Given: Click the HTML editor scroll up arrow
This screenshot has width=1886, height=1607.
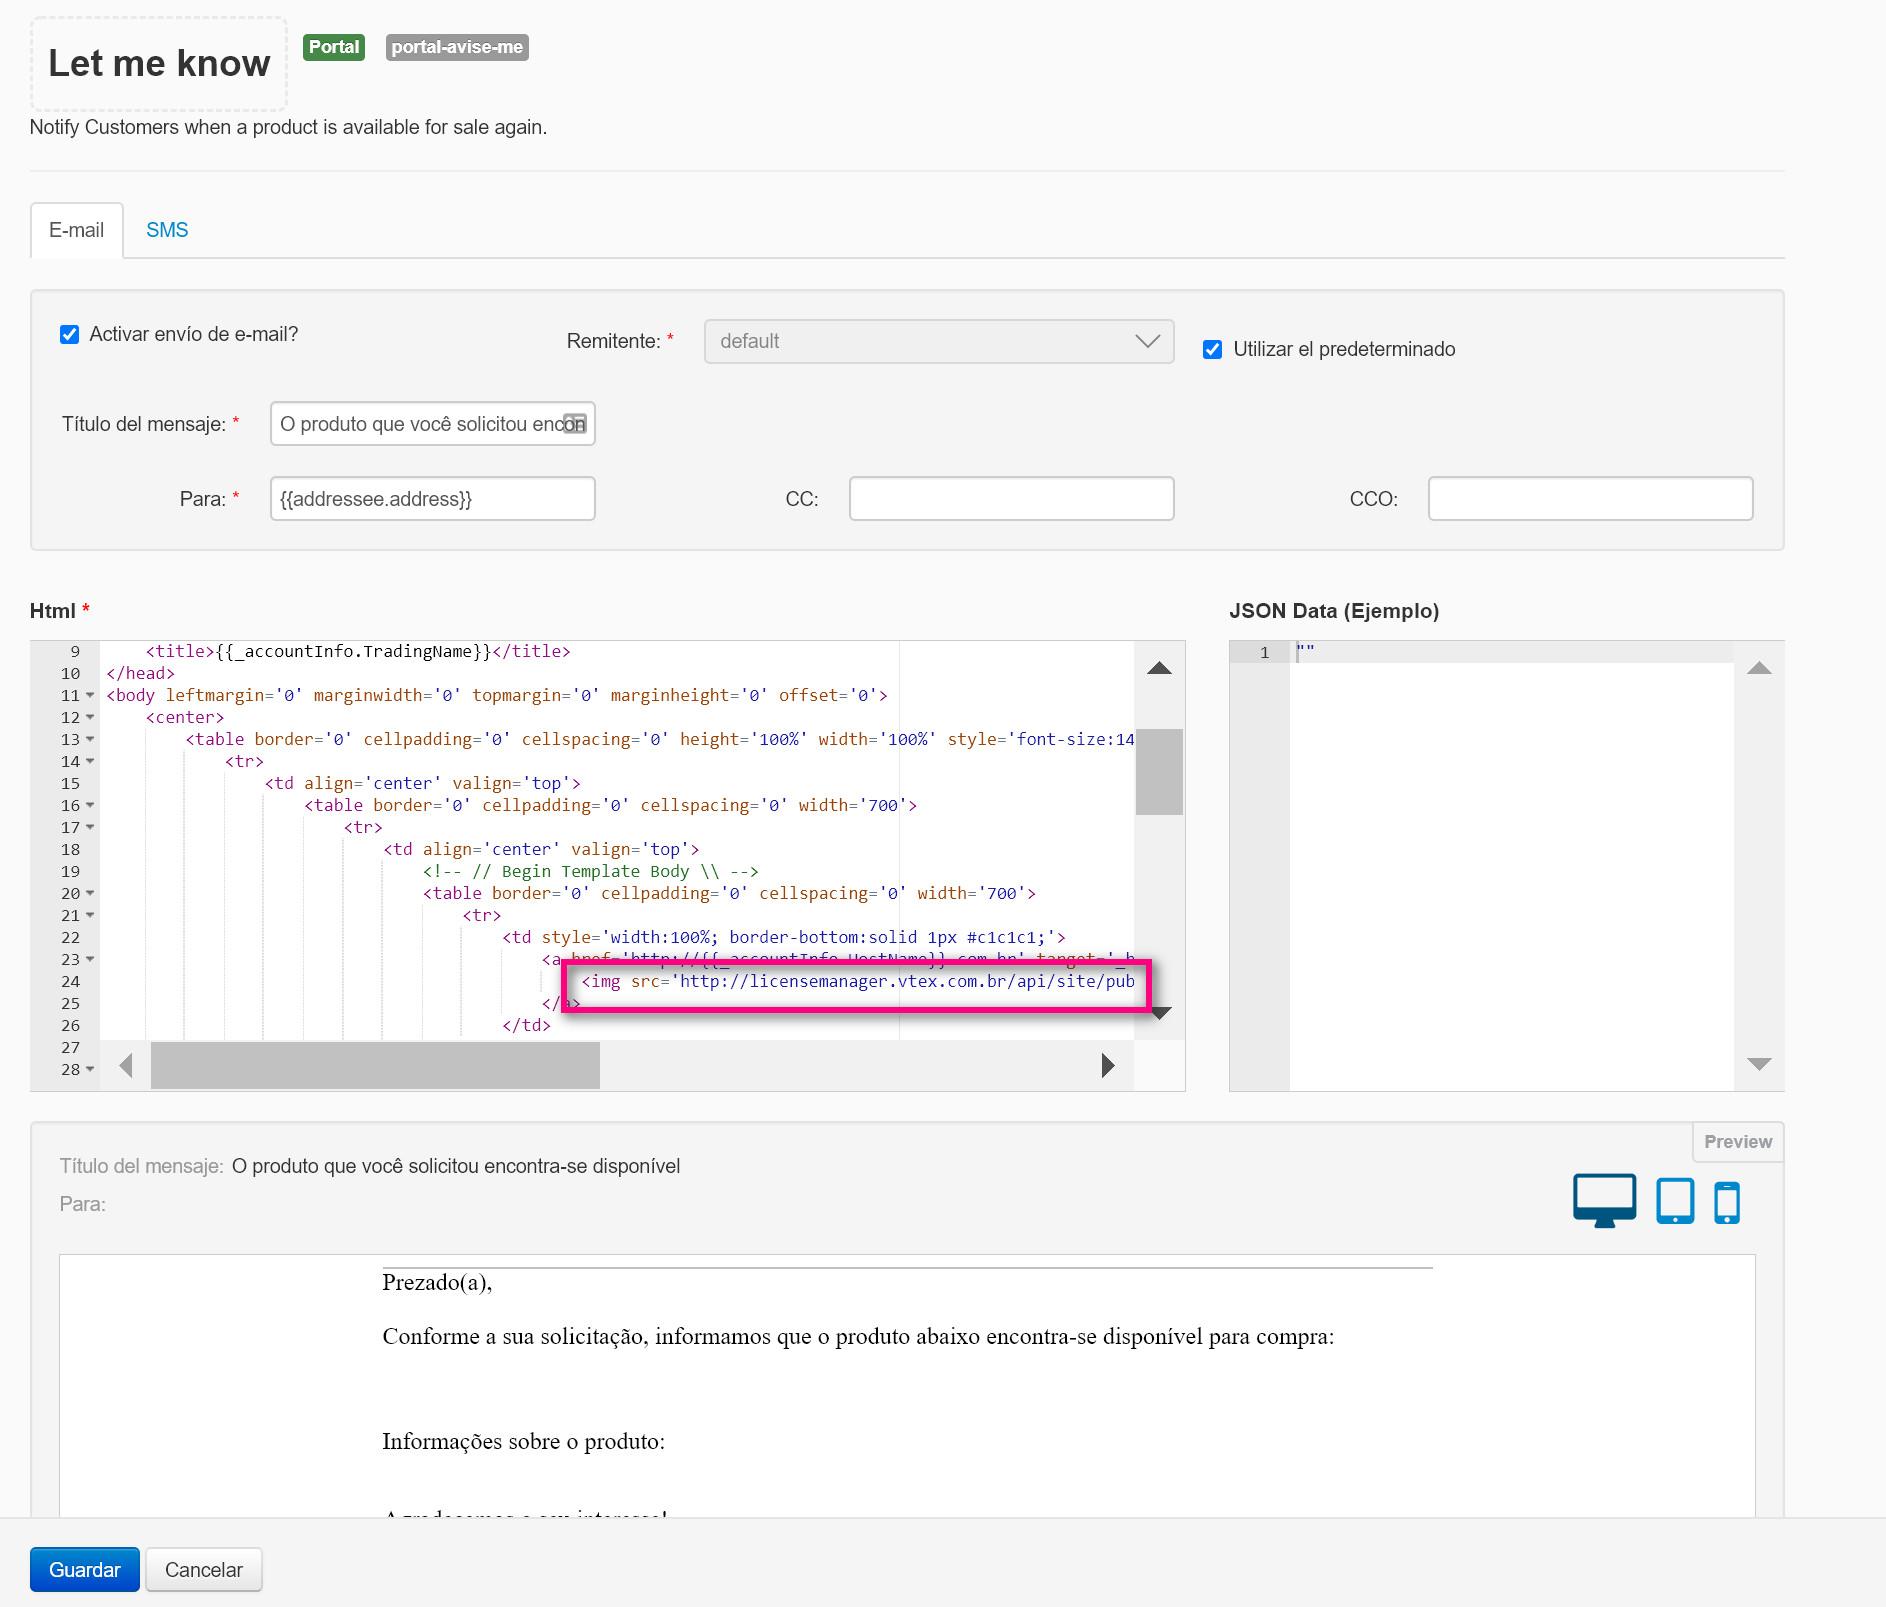Looking at the screenshot, I should click(1159, 668).
